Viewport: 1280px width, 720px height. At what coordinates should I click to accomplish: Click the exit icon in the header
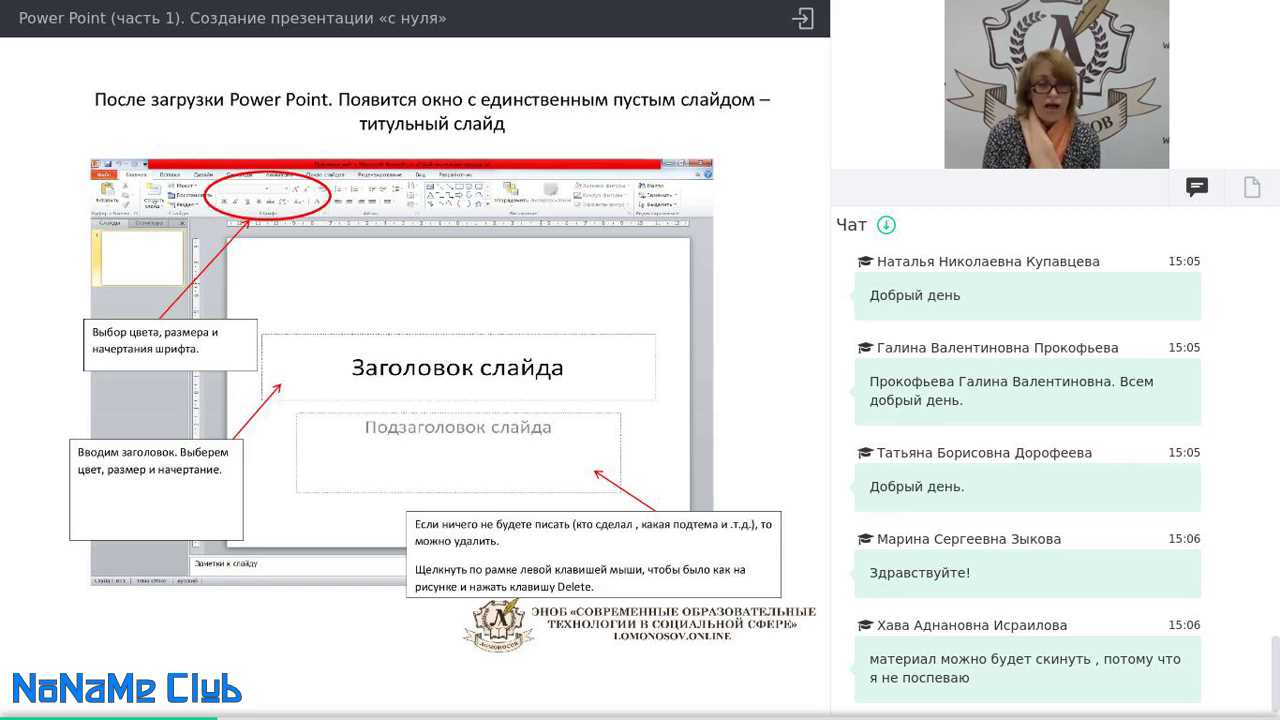click(803, 18)
